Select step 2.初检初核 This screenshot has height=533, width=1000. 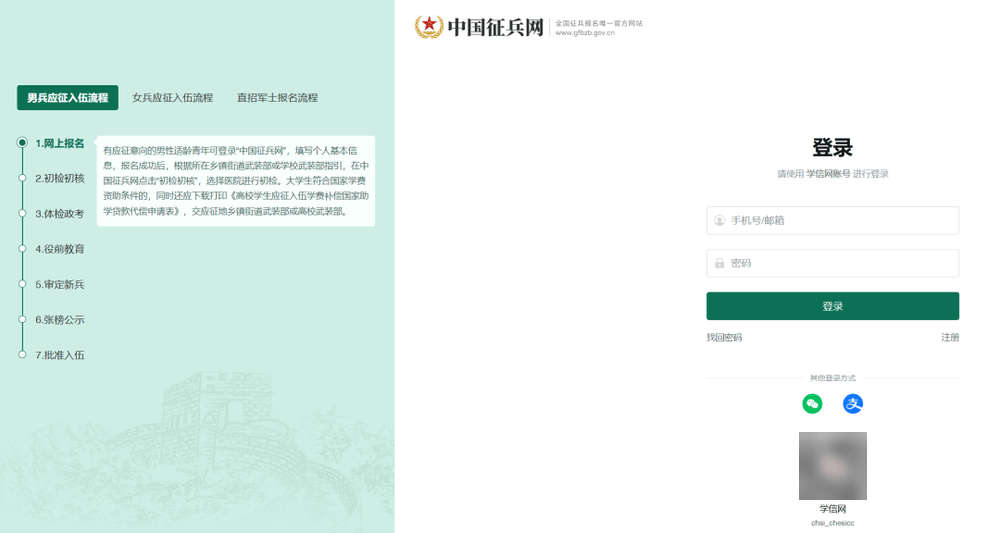coord(59,178)
